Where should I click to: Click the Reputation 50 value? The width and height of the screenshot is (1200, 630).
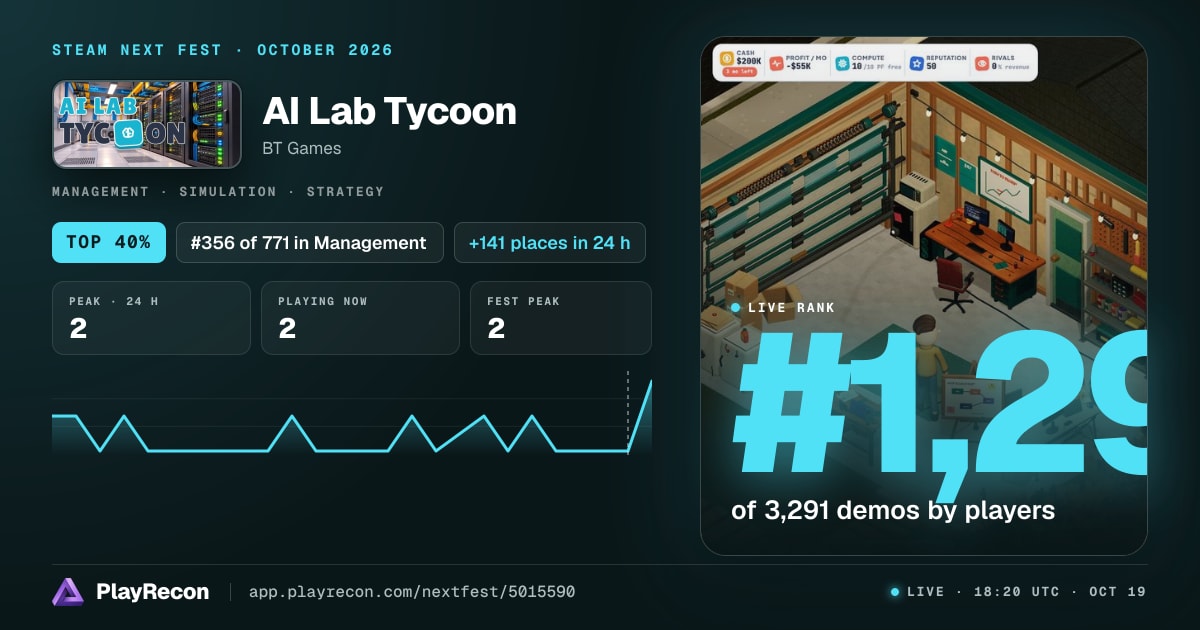click(932, 66)
